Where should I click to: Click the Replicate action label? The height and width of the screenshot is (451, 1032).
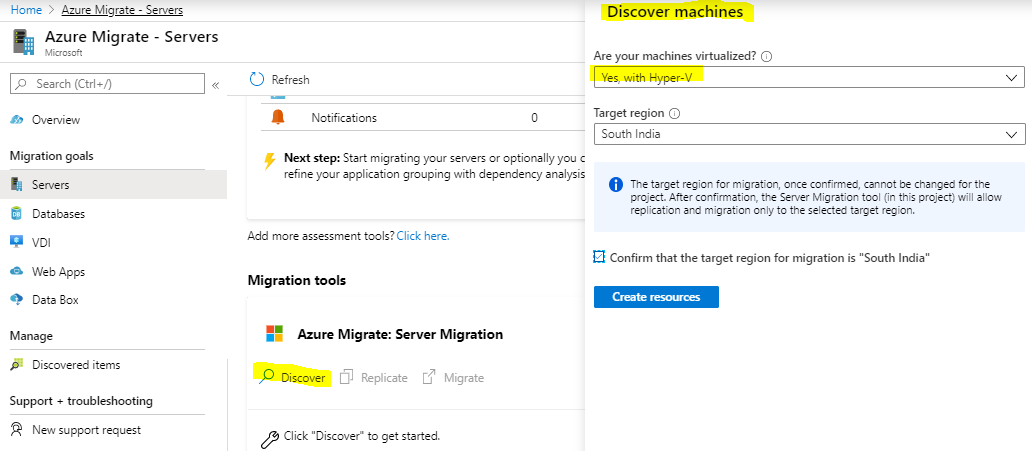coord(384,378)
